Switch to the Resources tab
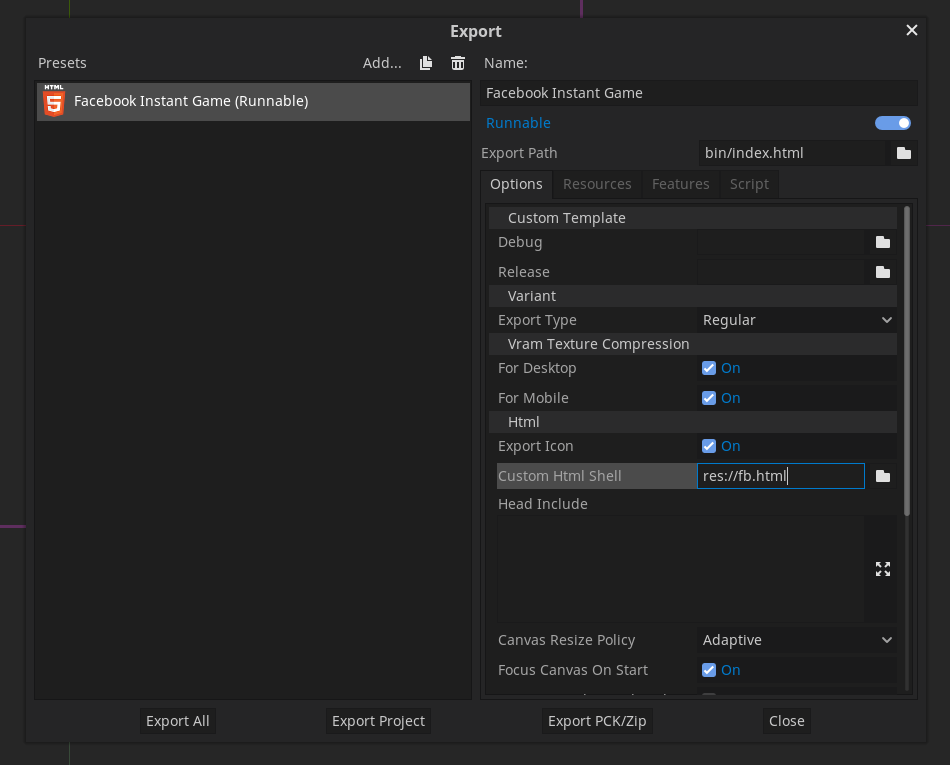This screenshot has height=765, width=950. [x=597, y=184]
